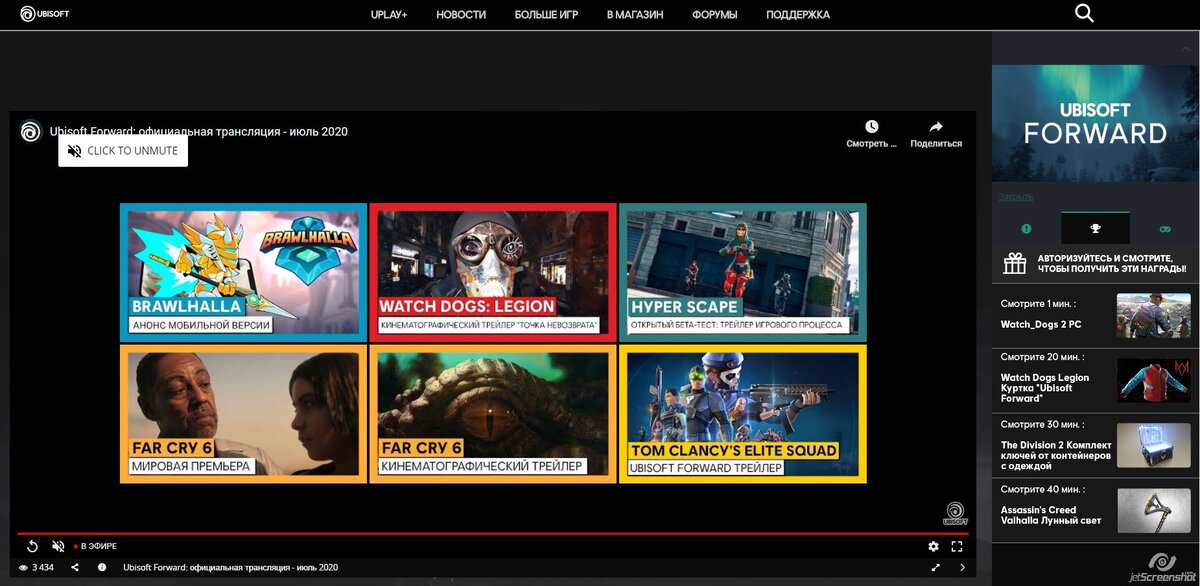
Task: Open the UPLAY+ menu item
Action: pos(389,15)
